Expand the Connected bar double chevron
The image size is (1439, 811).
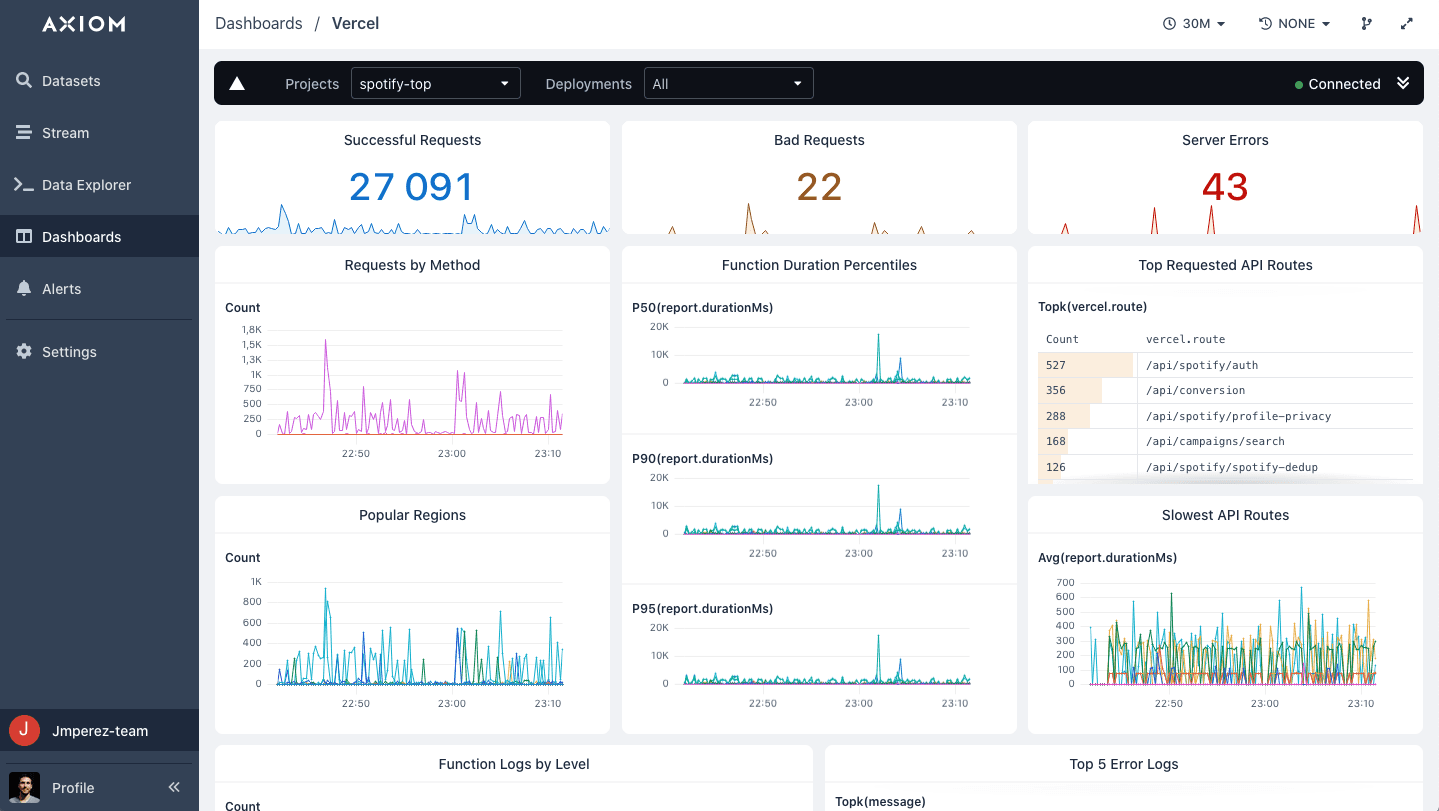point(1403,84)
